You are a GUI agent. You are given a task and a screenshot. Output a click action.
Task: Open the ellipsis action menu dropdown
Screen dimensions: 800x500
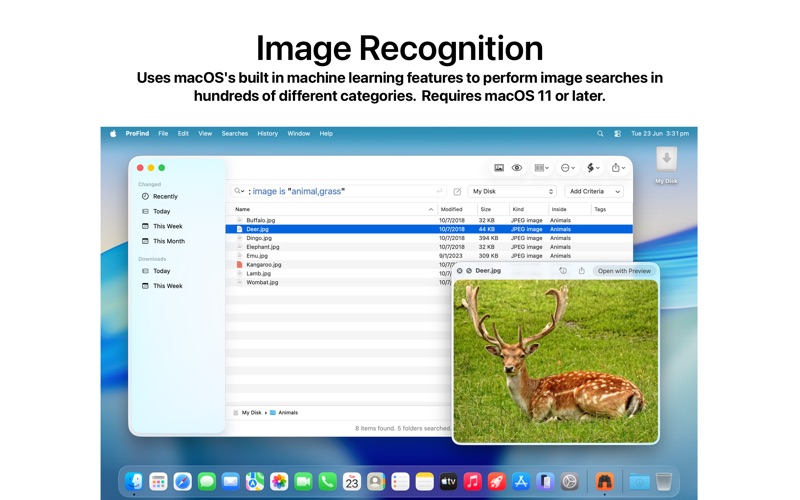coord(567,168)
